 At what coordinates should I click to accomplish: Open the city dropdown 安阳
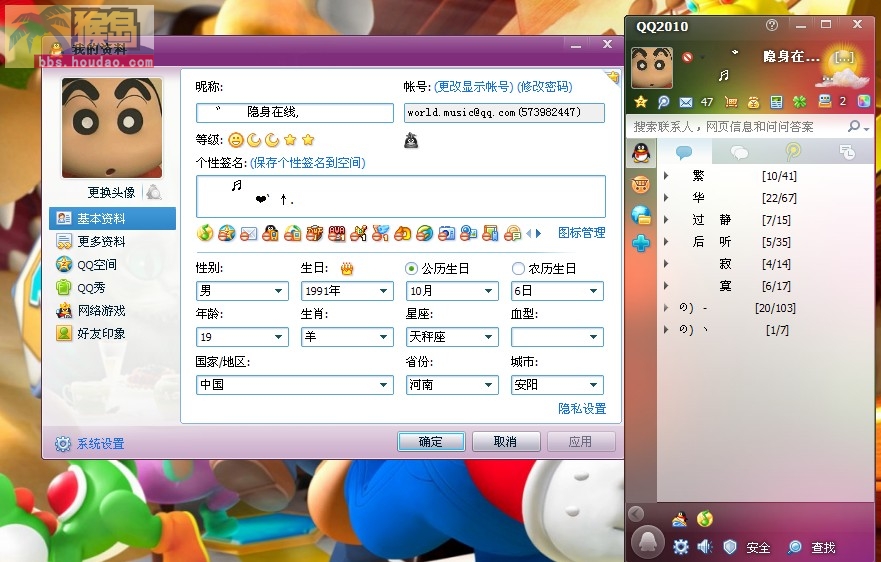pyautogui.click(x=557, y=385)
